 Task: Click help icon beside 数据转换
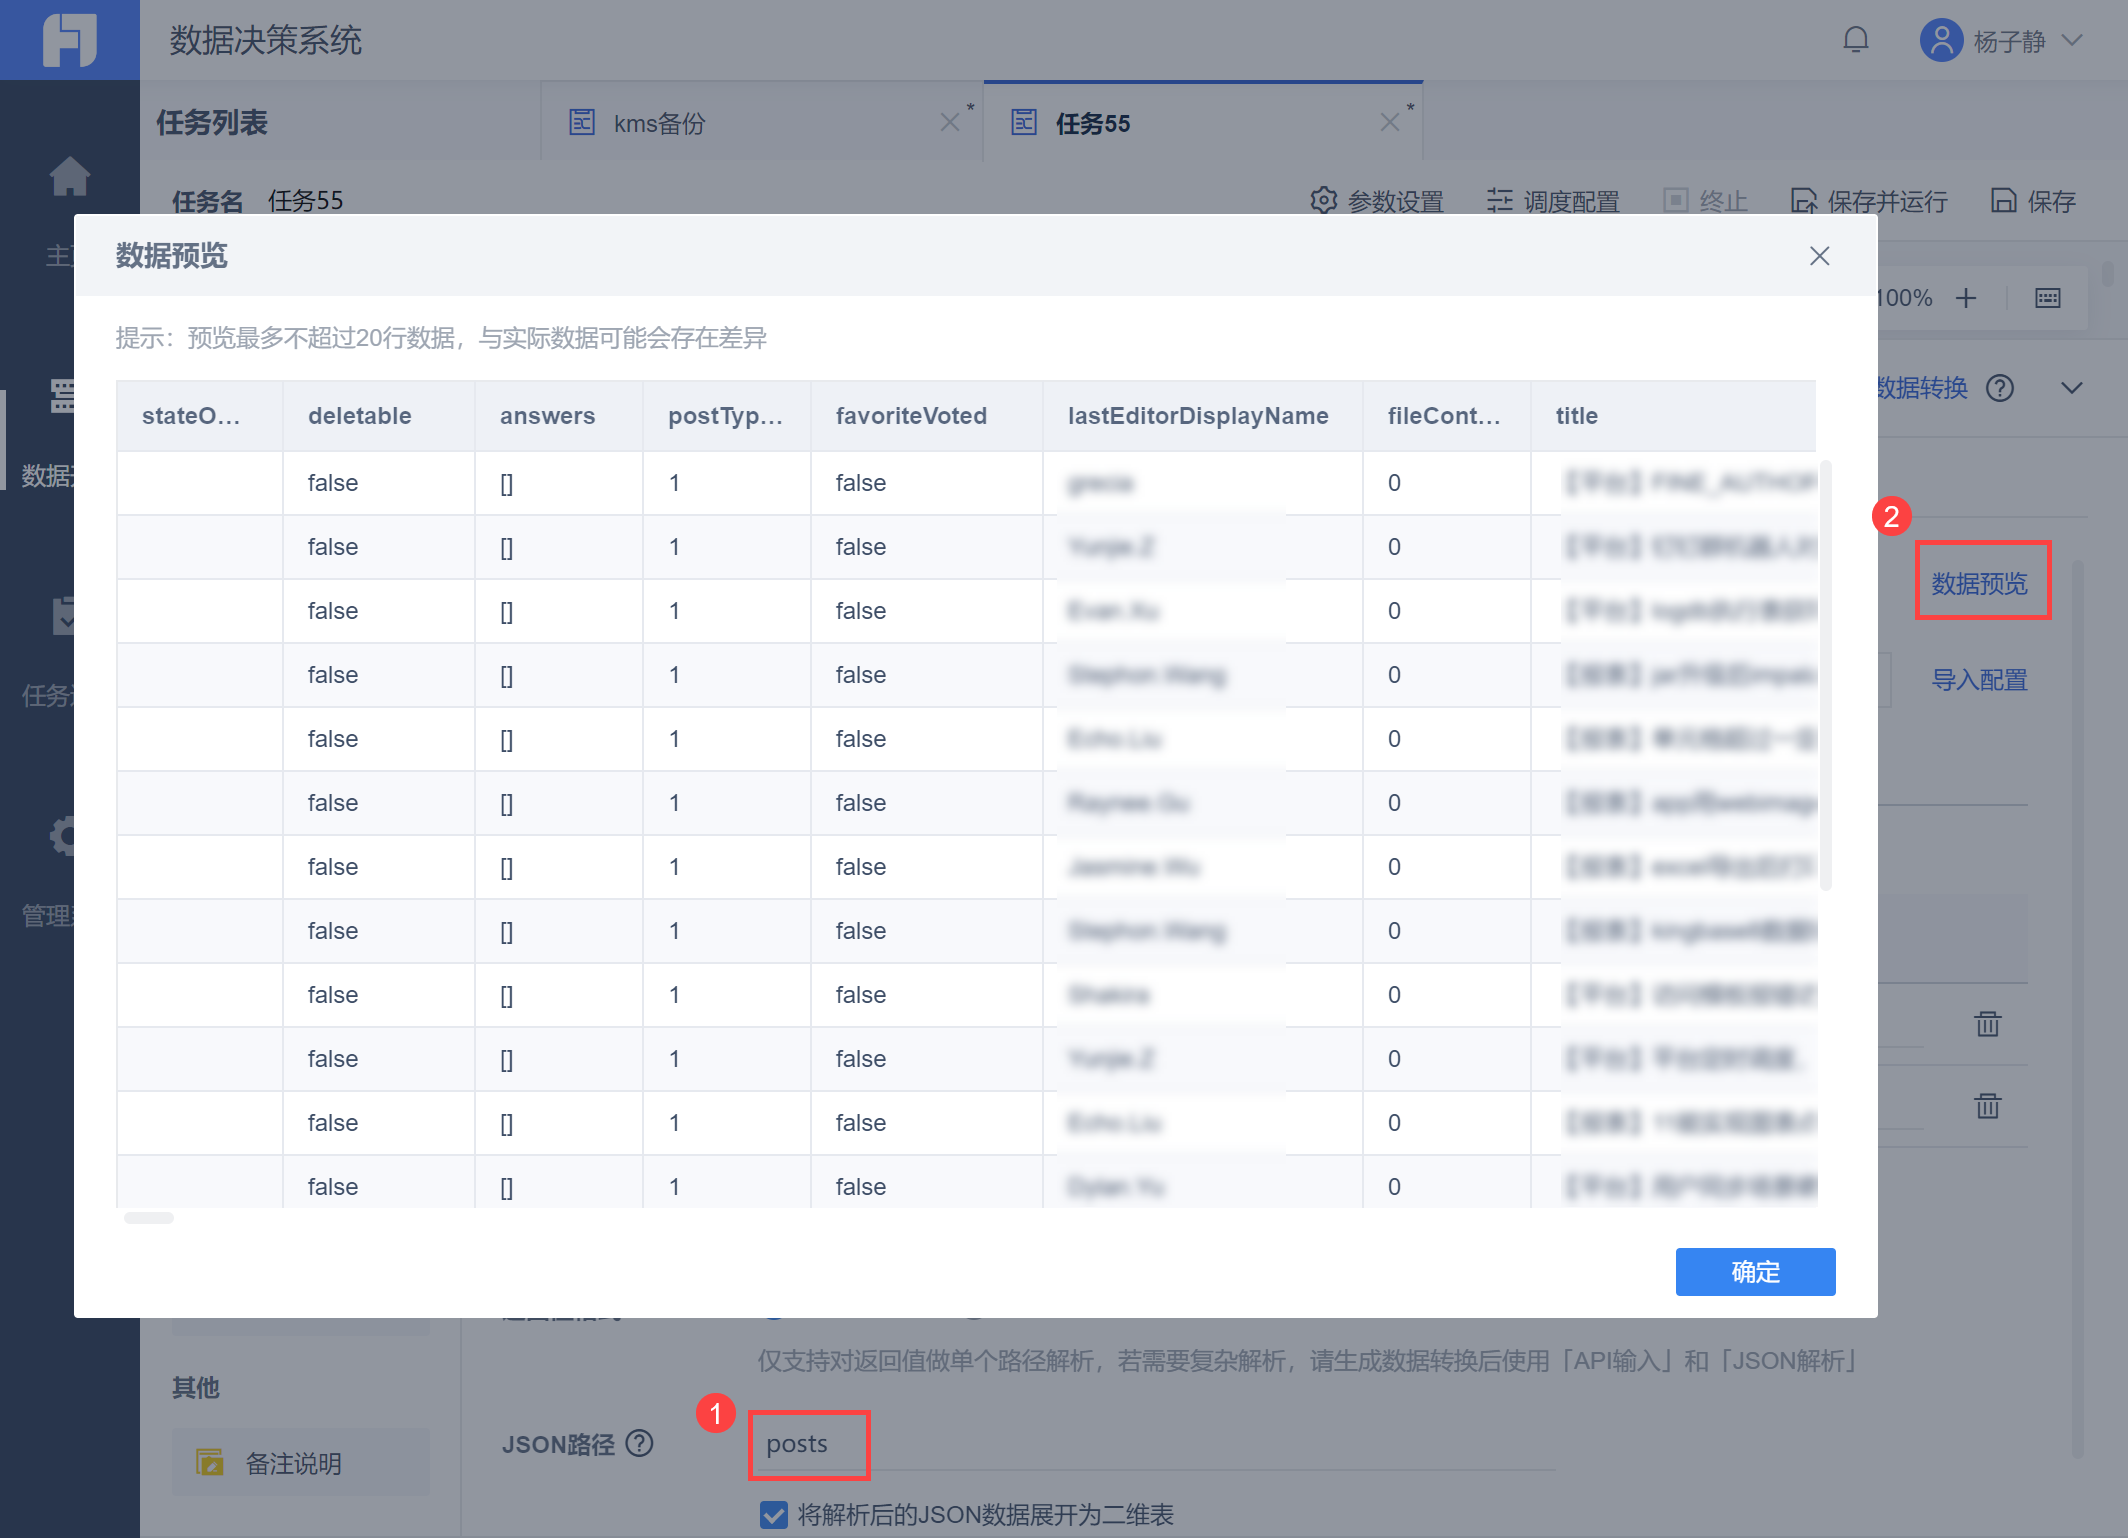coord(2000,388)
